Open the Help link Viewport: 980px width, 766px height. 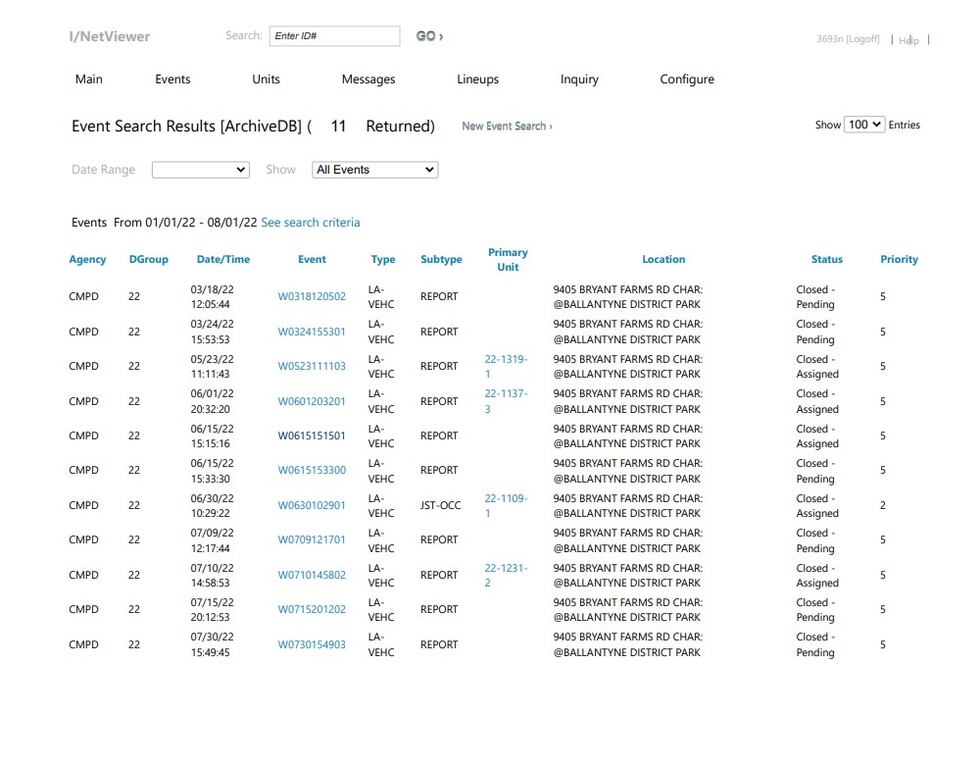coord(908,40)
